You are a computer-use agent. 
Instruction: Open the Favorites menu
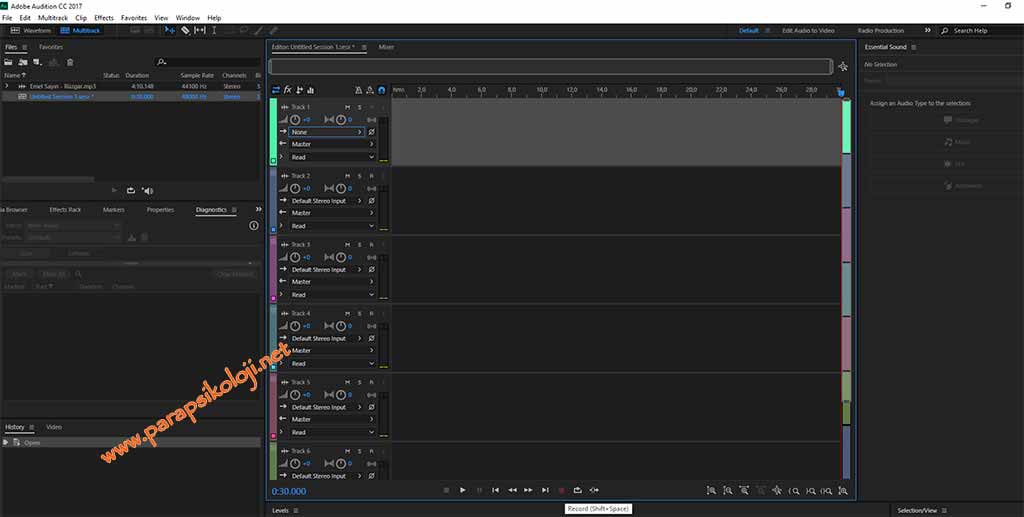coord(134,18)
